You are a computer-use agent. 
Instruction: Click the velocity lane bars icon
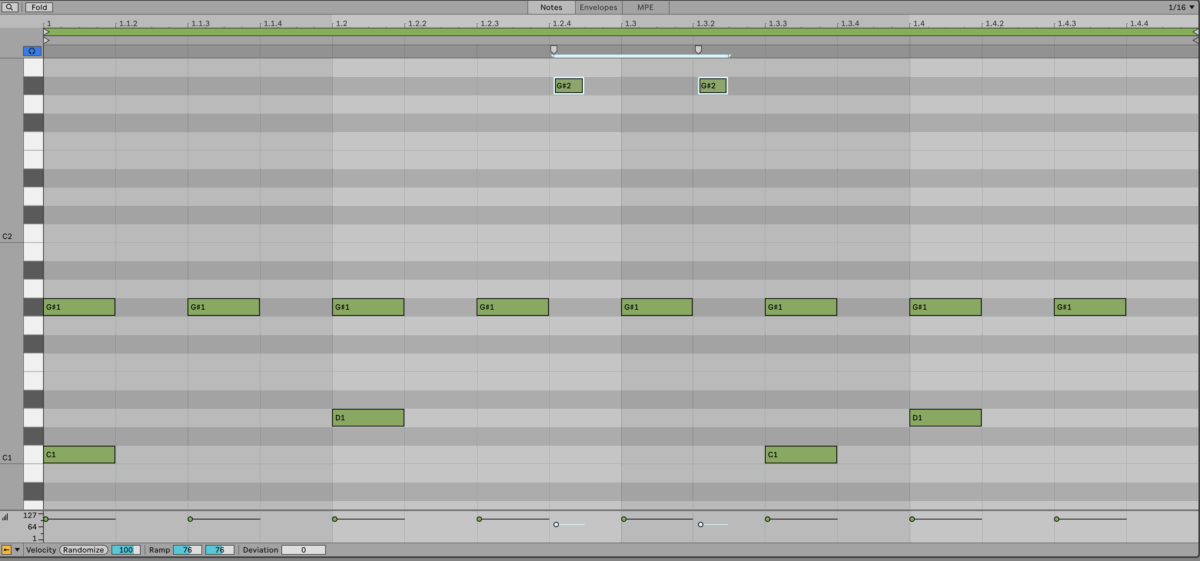[5, 517]
